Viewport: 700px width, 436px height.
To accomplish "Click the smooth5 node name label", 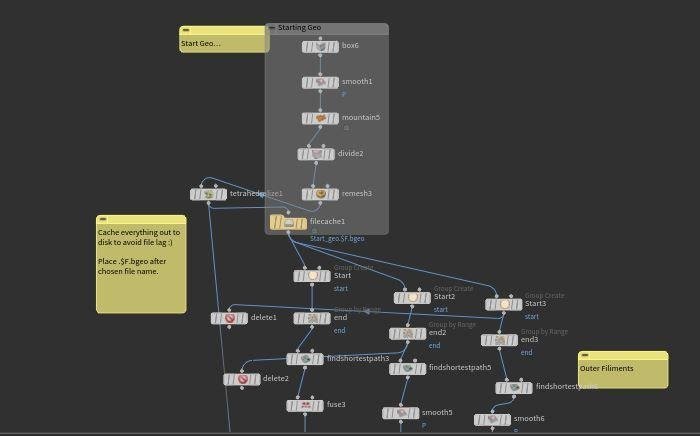I will 436,412.
